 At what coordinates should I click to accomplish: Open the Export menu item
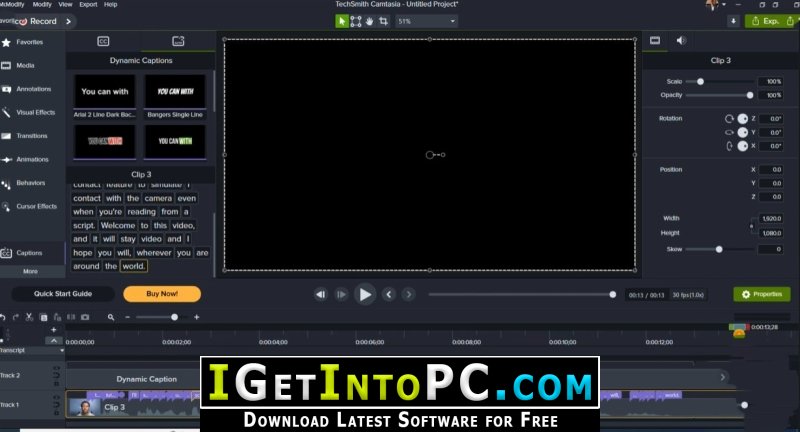[x=88, y=4]
